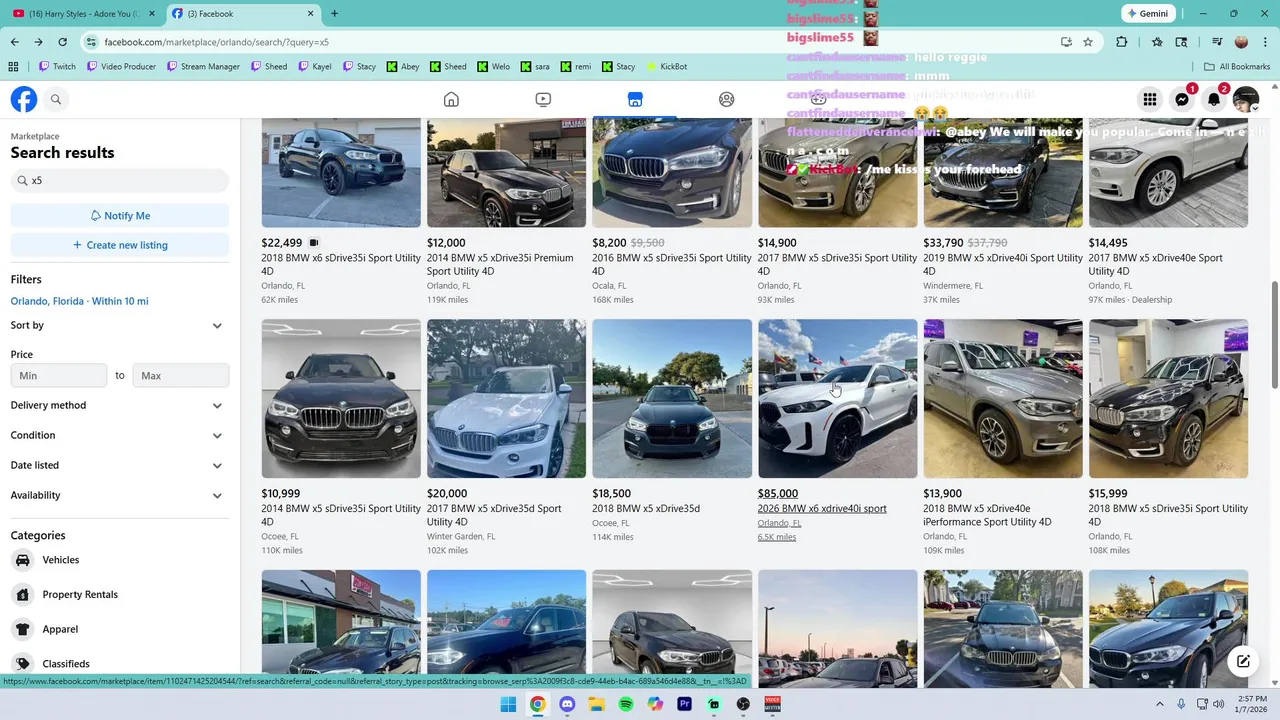Open Spotify from the taskbar

pyautogui.click(x=626, y=704)
